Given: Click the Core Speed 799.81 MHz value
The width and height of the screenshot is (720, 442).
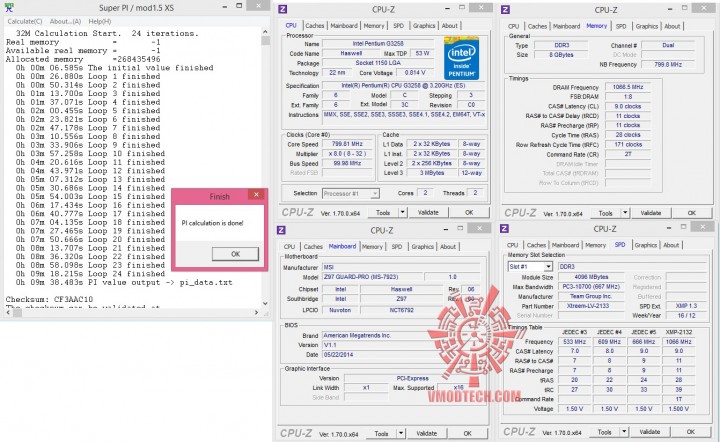Looking at the screenshot, I should tap(347, 144).
